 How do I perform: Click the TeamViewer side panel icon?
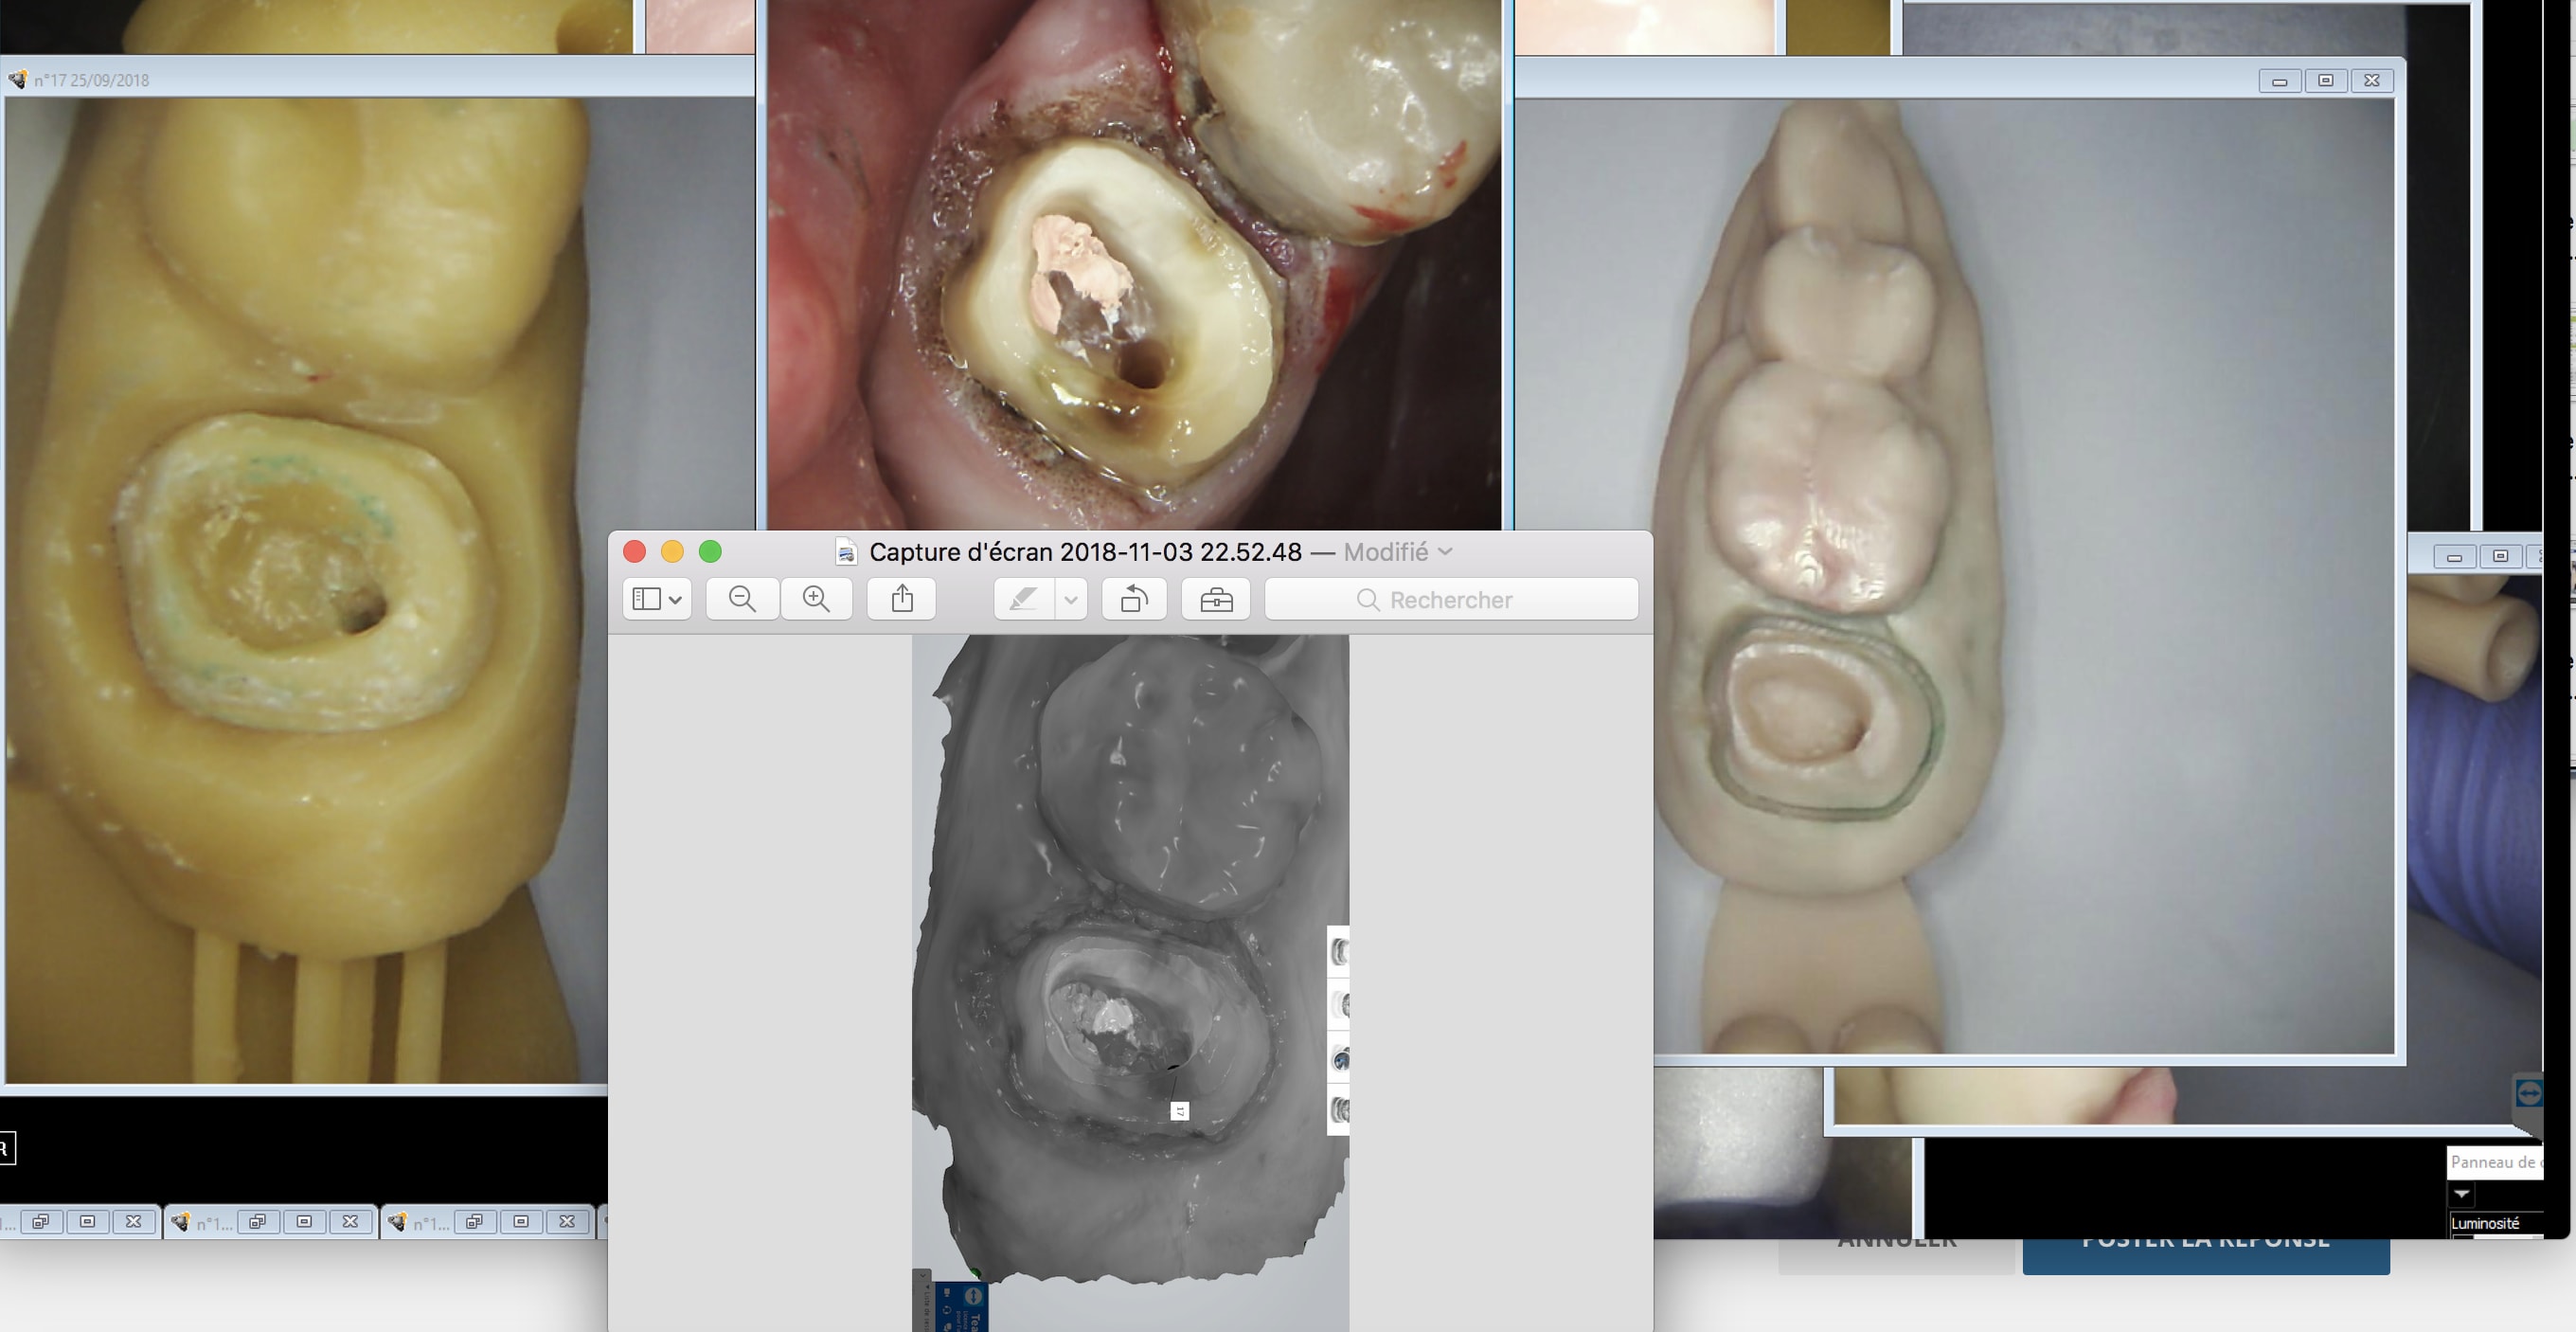[x=2529, y=1092]
